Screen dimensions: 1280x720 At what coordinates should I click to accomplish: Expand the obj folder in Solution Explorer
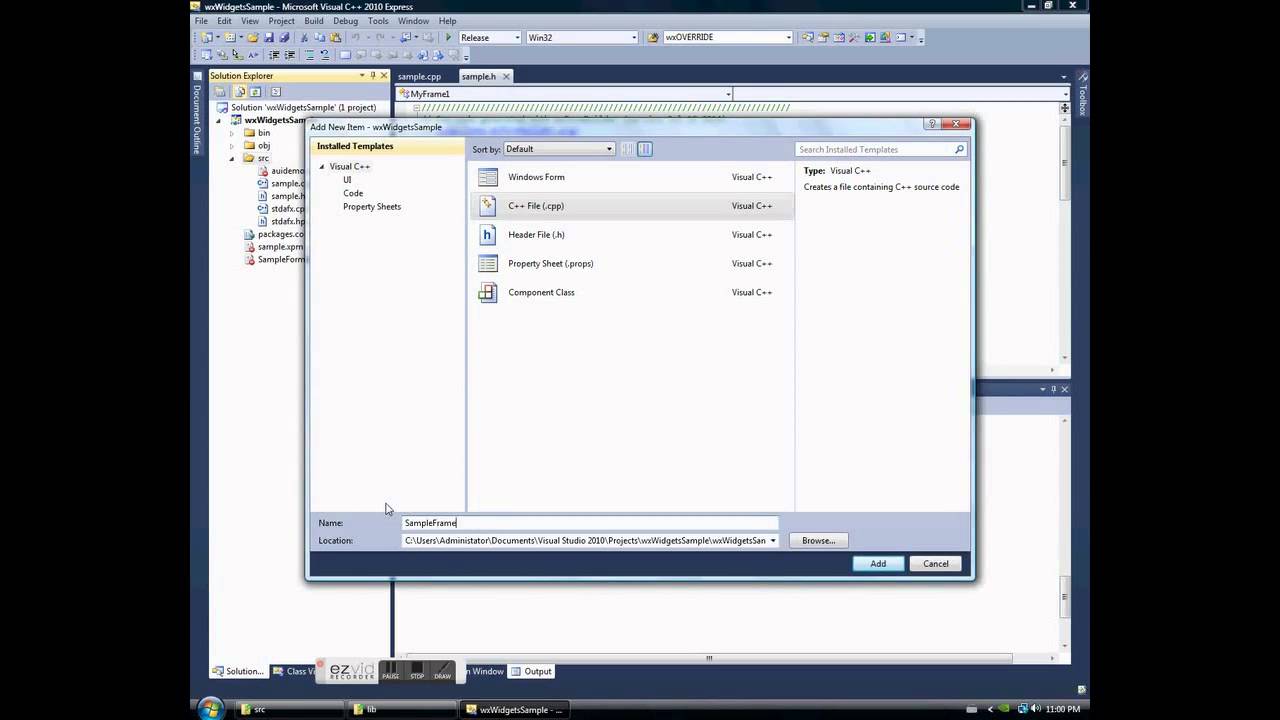[233, 146]
